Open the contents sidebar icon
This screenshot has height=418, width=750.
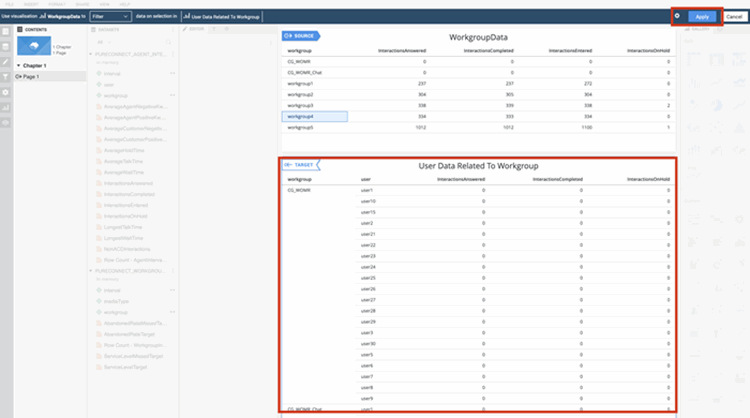coord(6,32)
